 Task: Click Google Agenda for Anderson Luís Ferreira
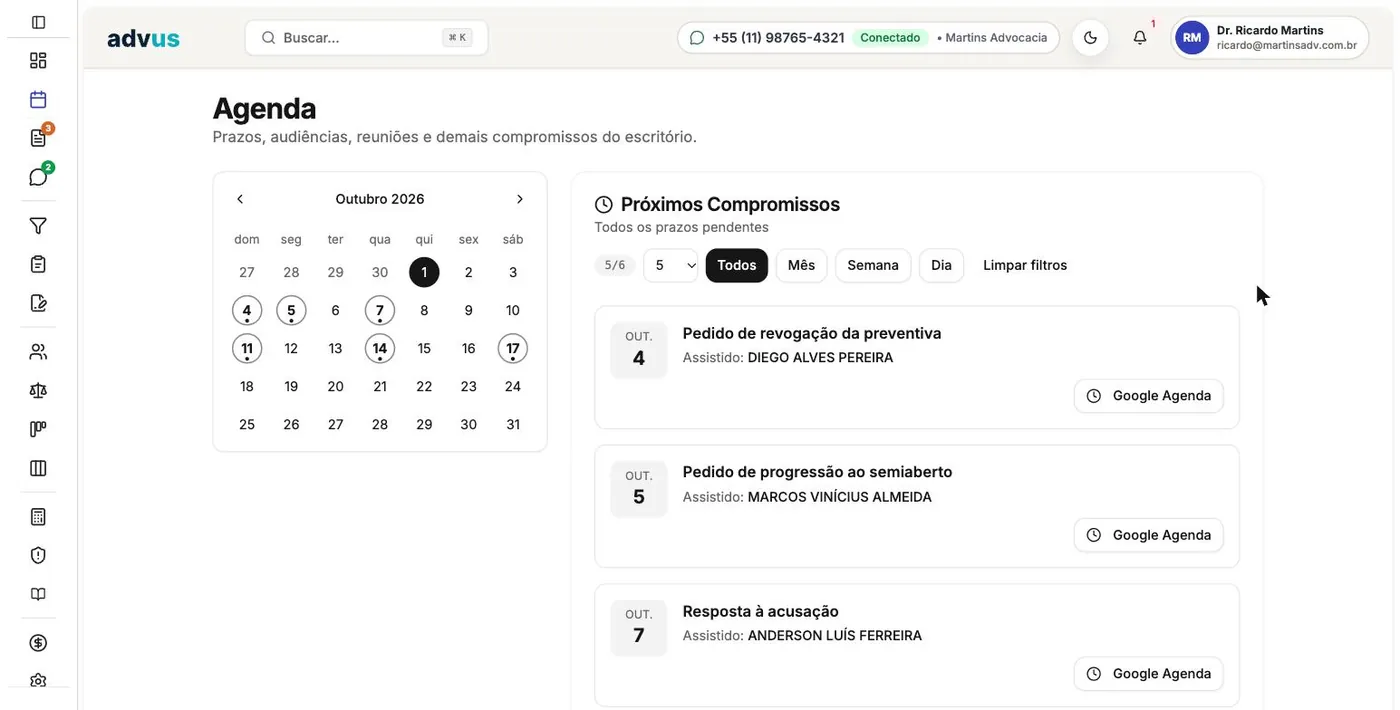point(1149,674)
